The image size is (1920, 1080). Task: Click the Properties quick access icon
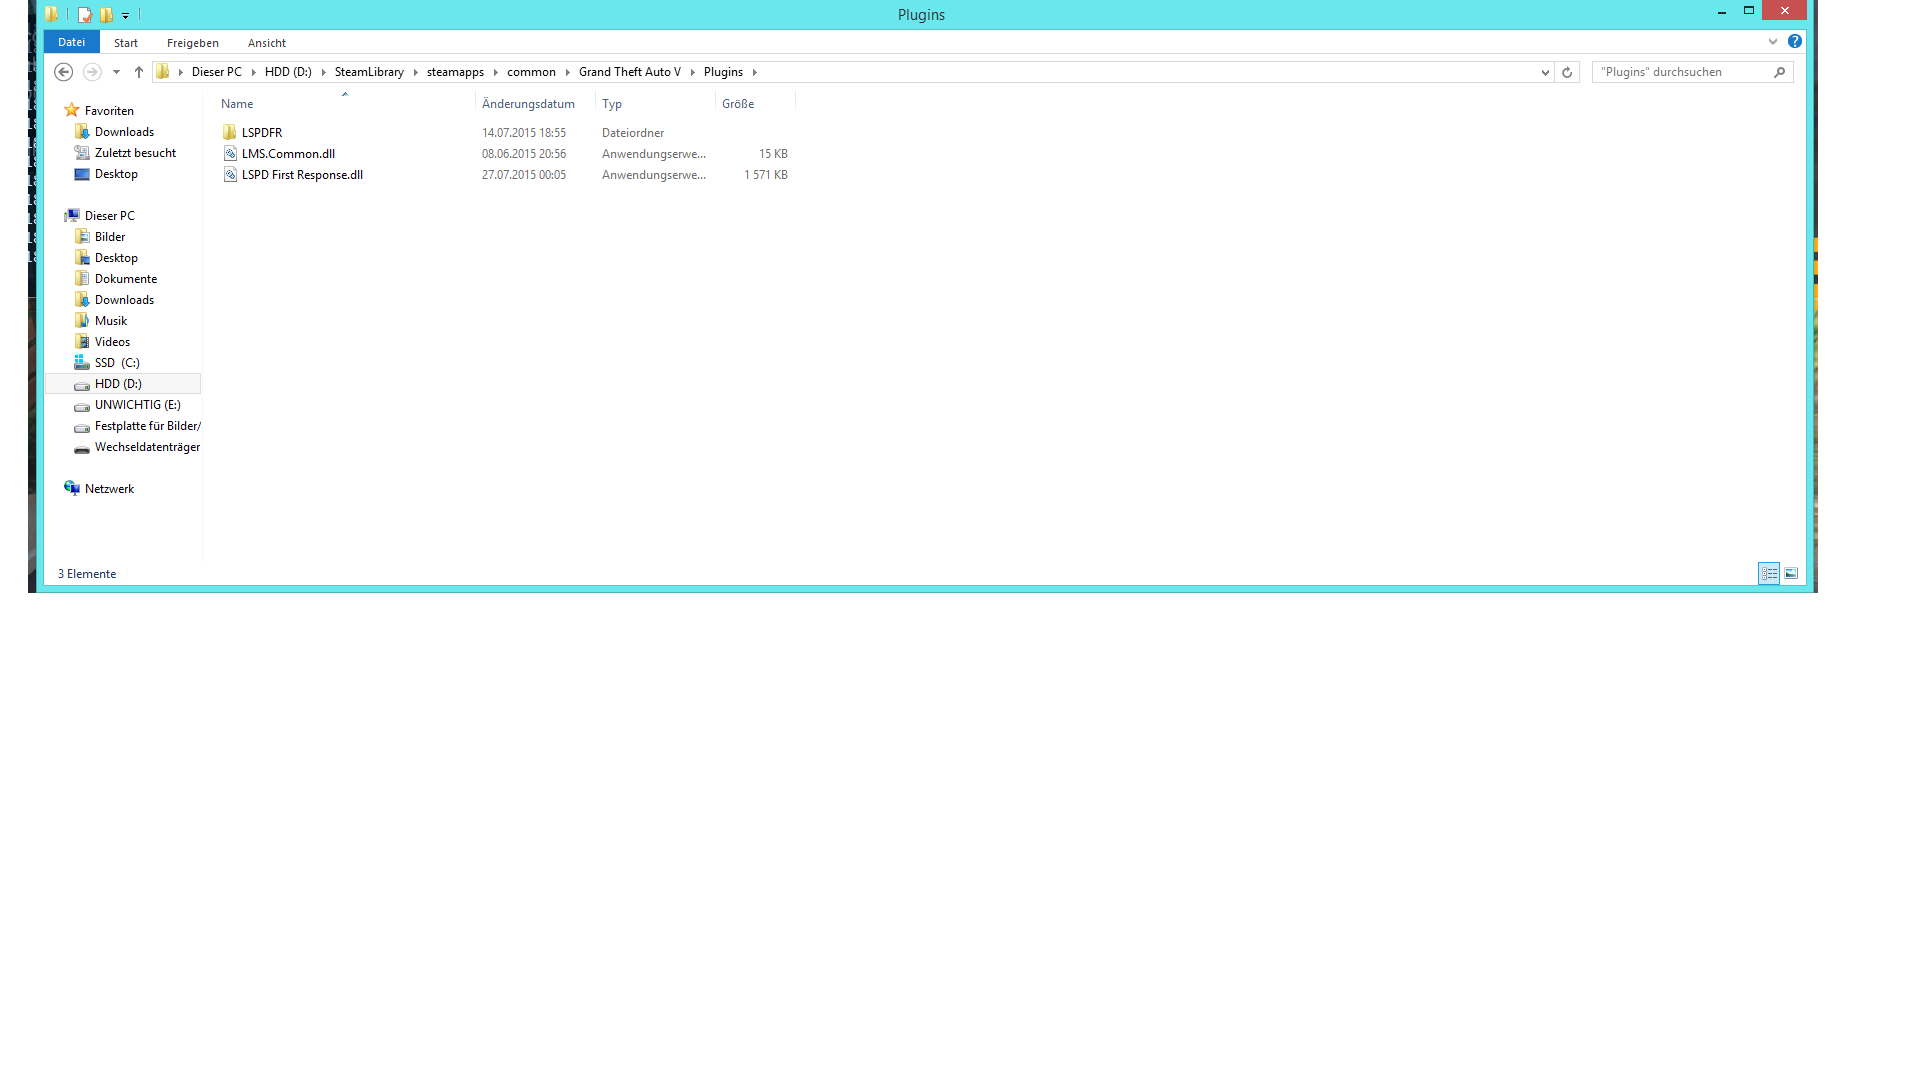(85, 15)
